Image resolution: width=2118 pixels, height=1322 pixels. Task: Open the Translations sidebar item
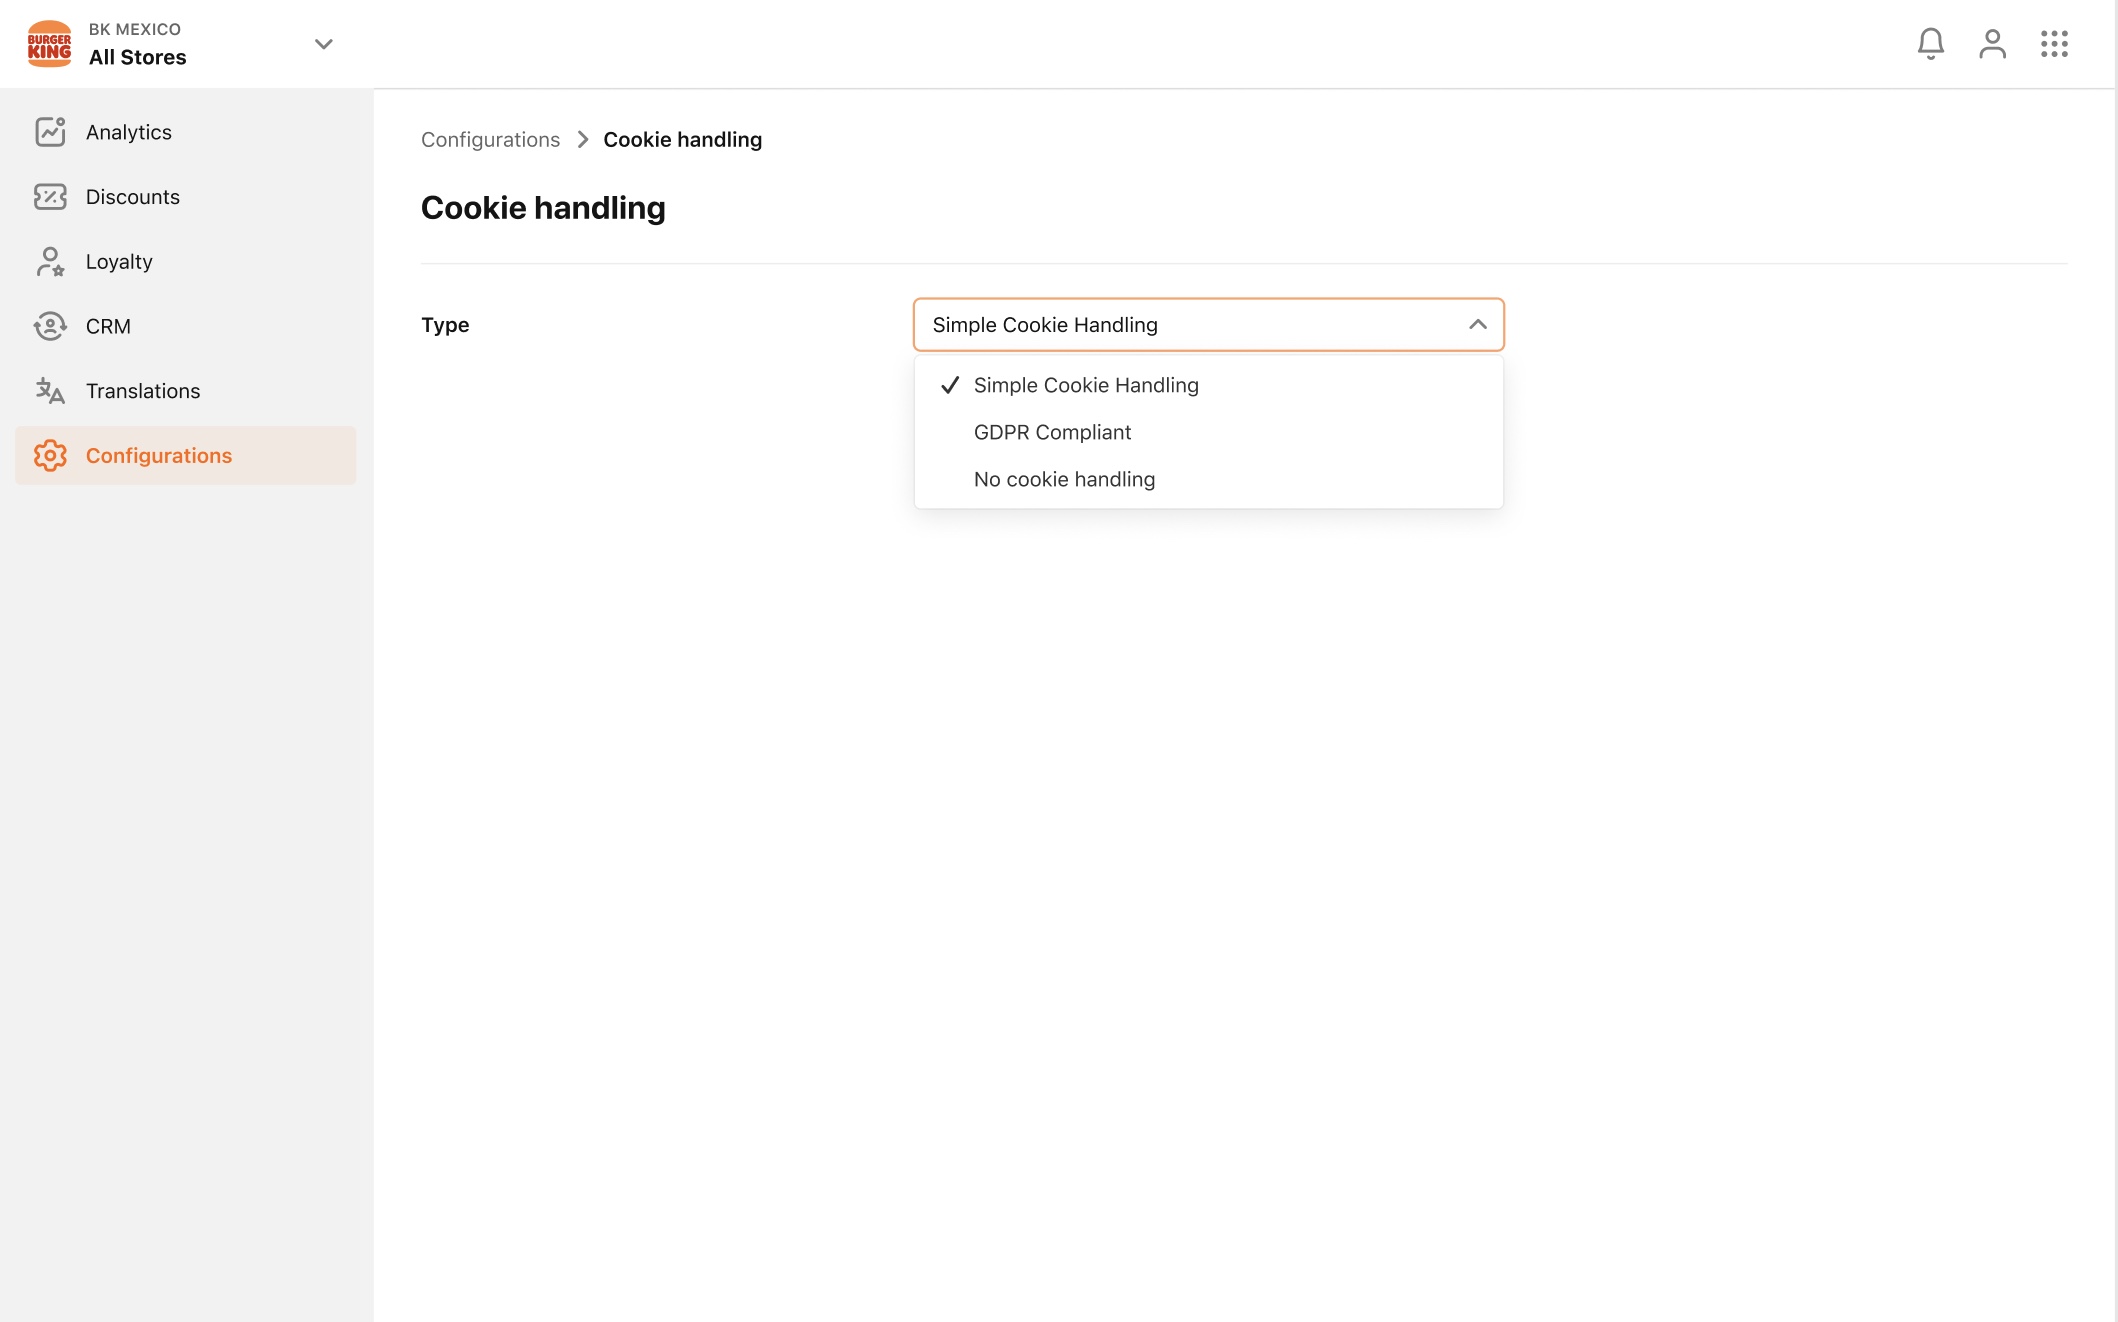(186, 391)
